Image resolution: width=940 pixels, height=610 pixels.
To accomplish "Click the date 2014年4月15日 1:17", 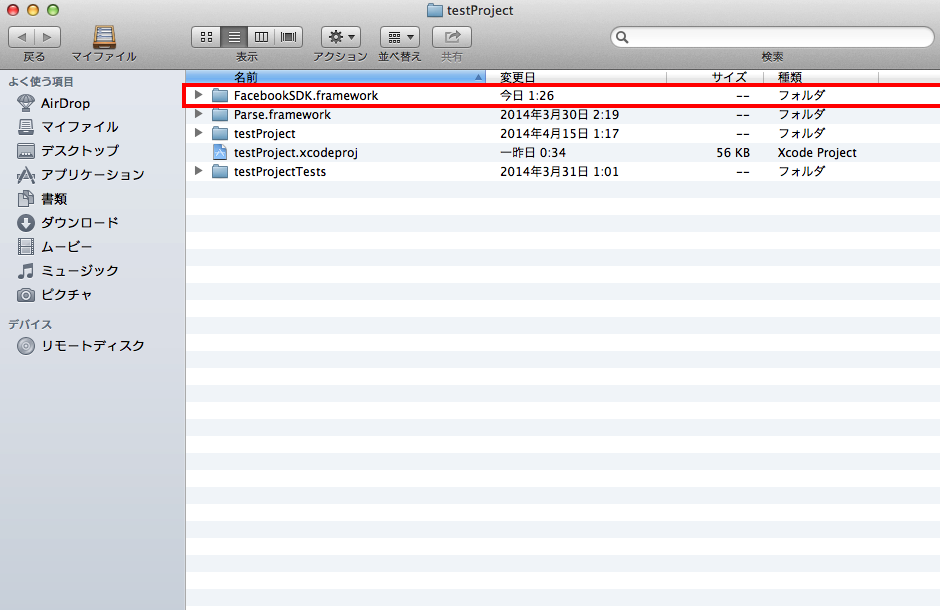I will click(559, 134).
